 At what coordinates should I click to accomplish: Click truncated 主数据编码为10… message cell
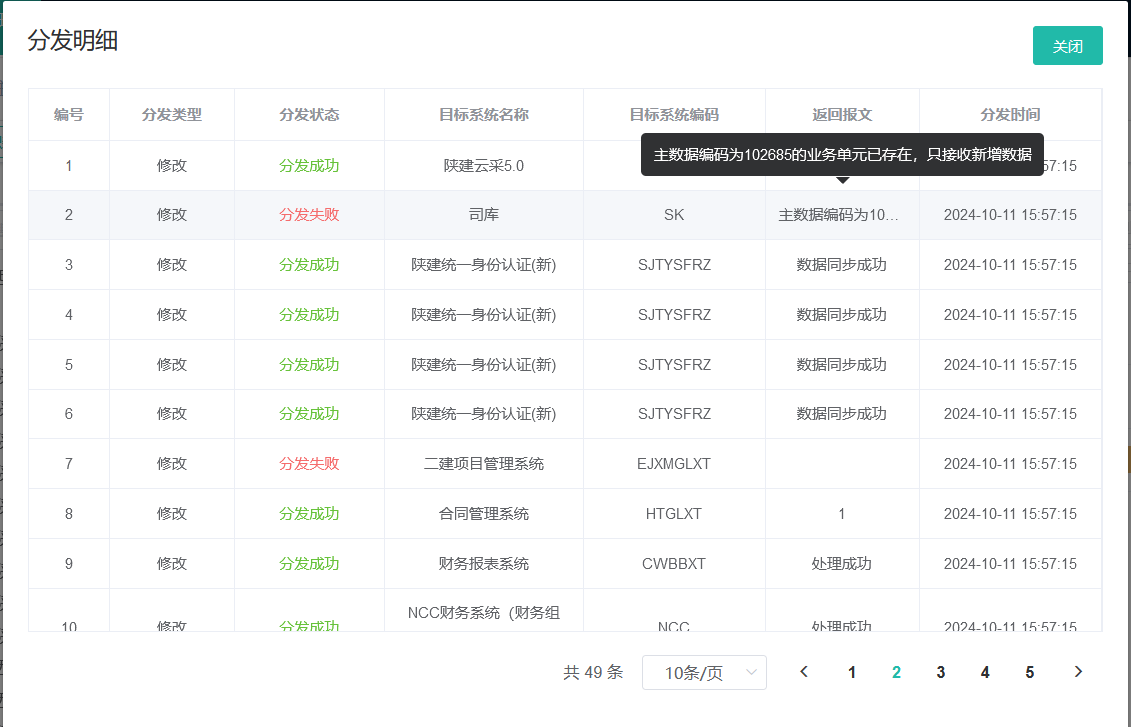pos(841,215)
